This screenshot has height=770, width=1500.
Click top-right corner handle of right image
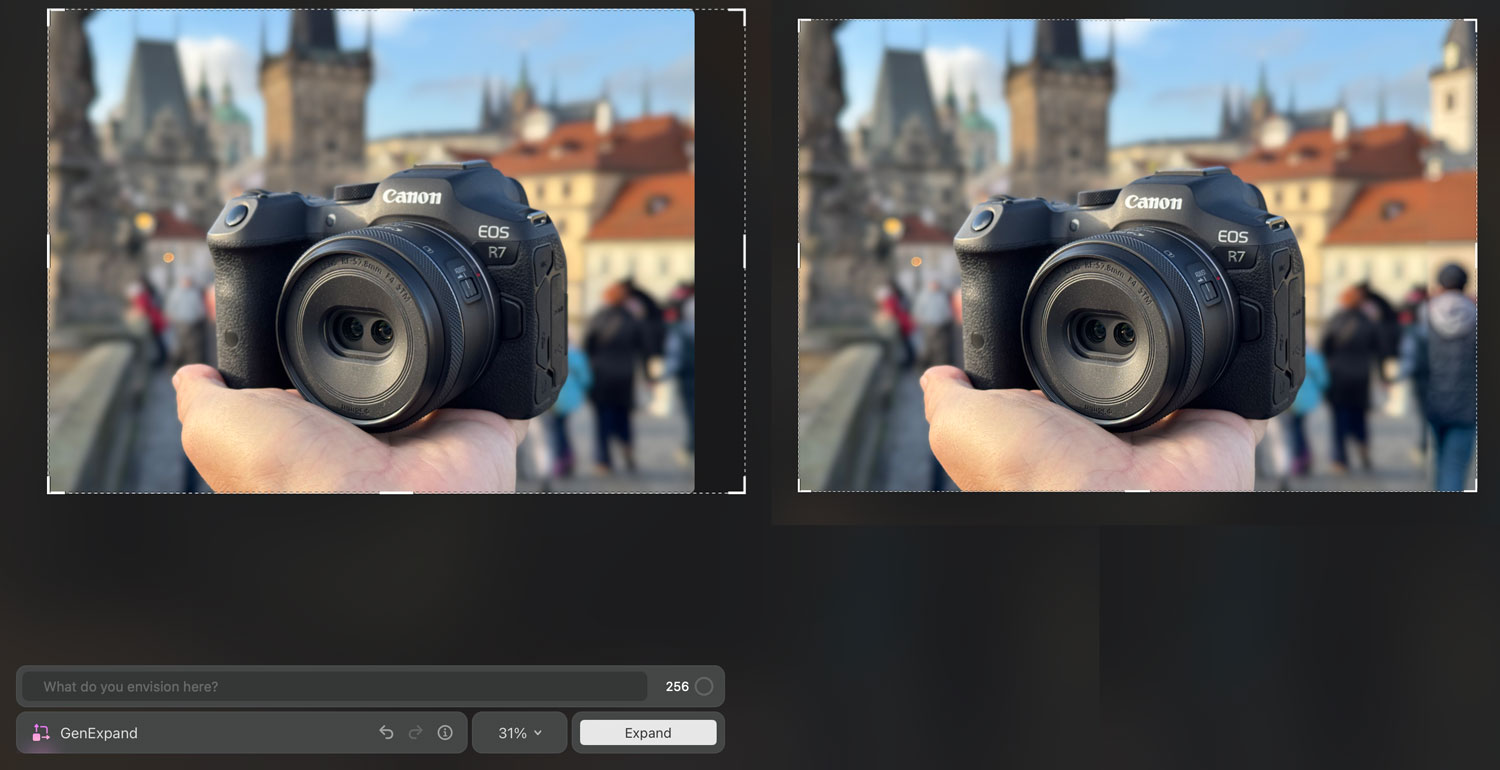(x=1475, y=21)
